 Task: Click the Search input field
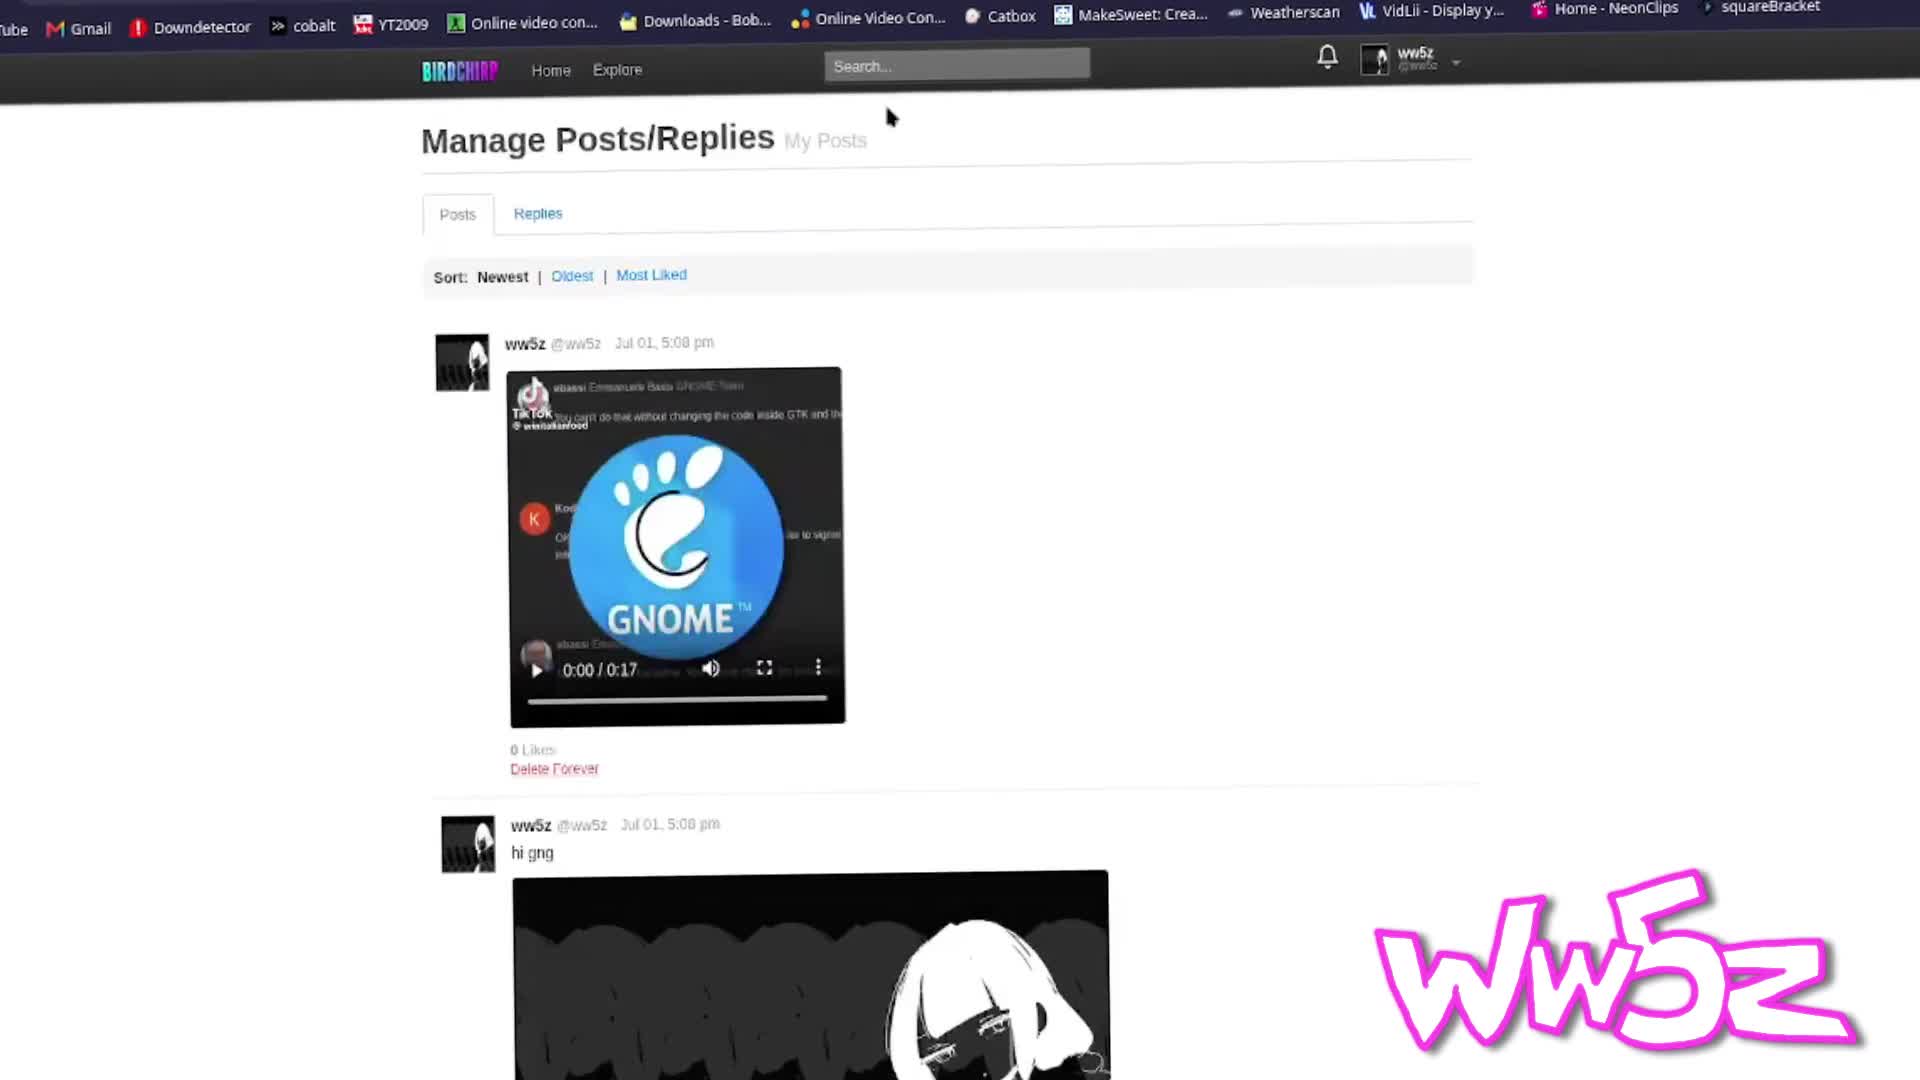tap(957, 65)
